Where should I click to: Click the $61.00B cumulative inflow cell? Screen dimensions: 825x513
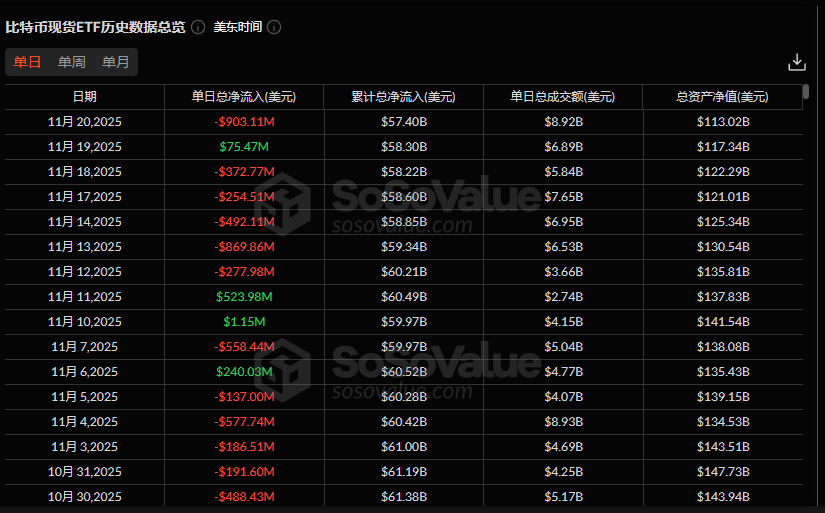(404, 447)
